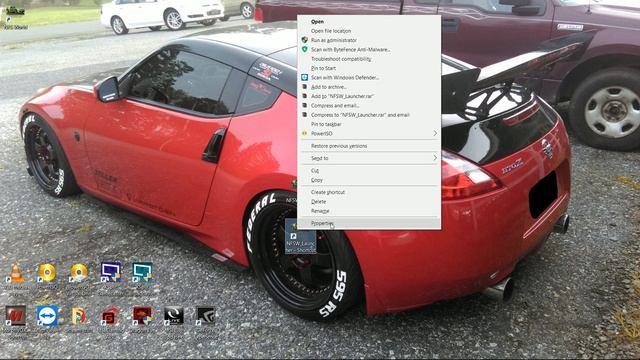Screen dimensions: 640x360
Task: Choose Run as administrator
Action: 369,40
